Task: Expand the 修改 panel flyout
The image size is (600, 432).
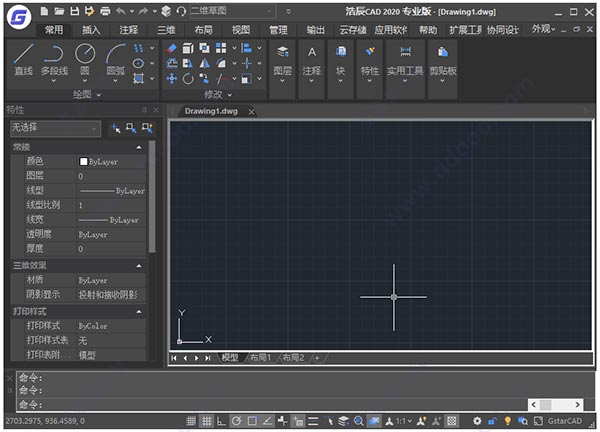Action: coord(218,94)
